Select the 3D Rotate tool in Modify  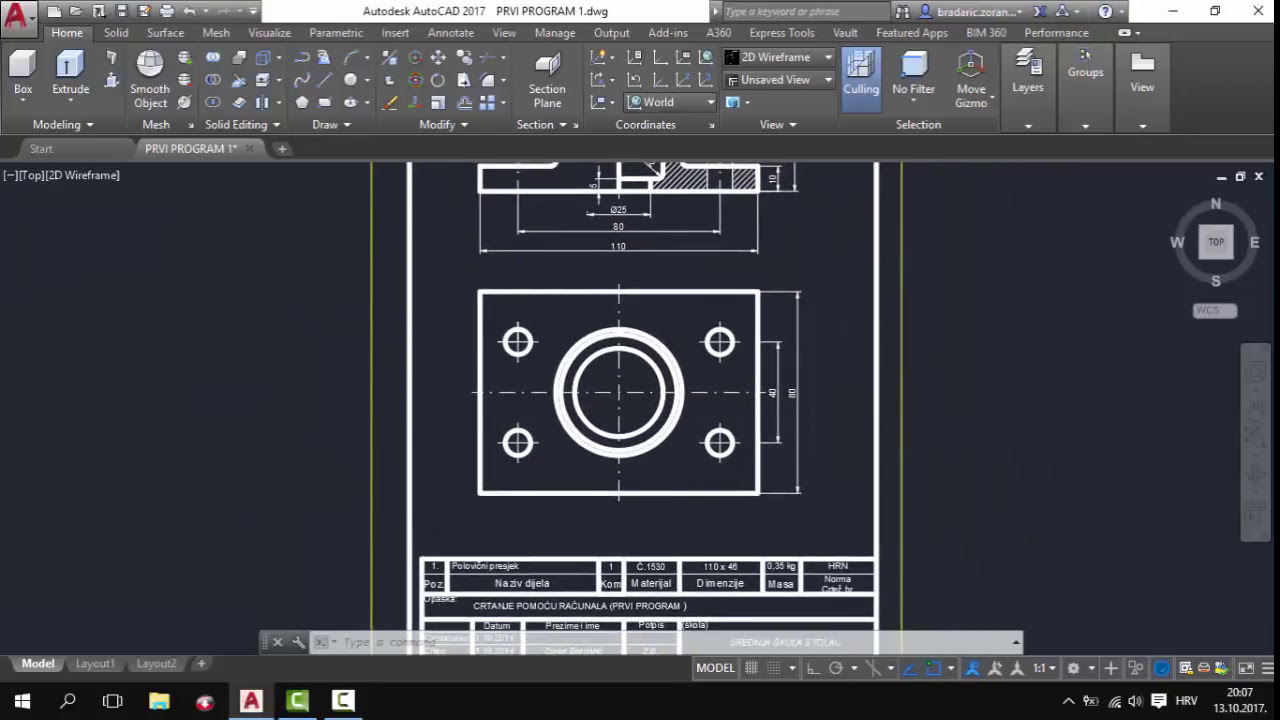[x=416, y=80]
